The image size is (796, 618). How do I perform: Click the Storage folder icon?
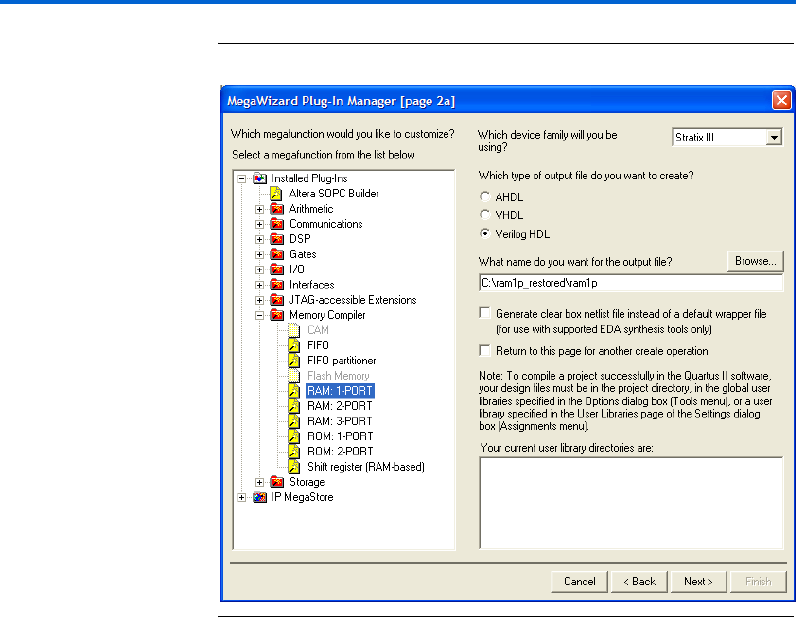pyautogui.click(x=277, y=482)
